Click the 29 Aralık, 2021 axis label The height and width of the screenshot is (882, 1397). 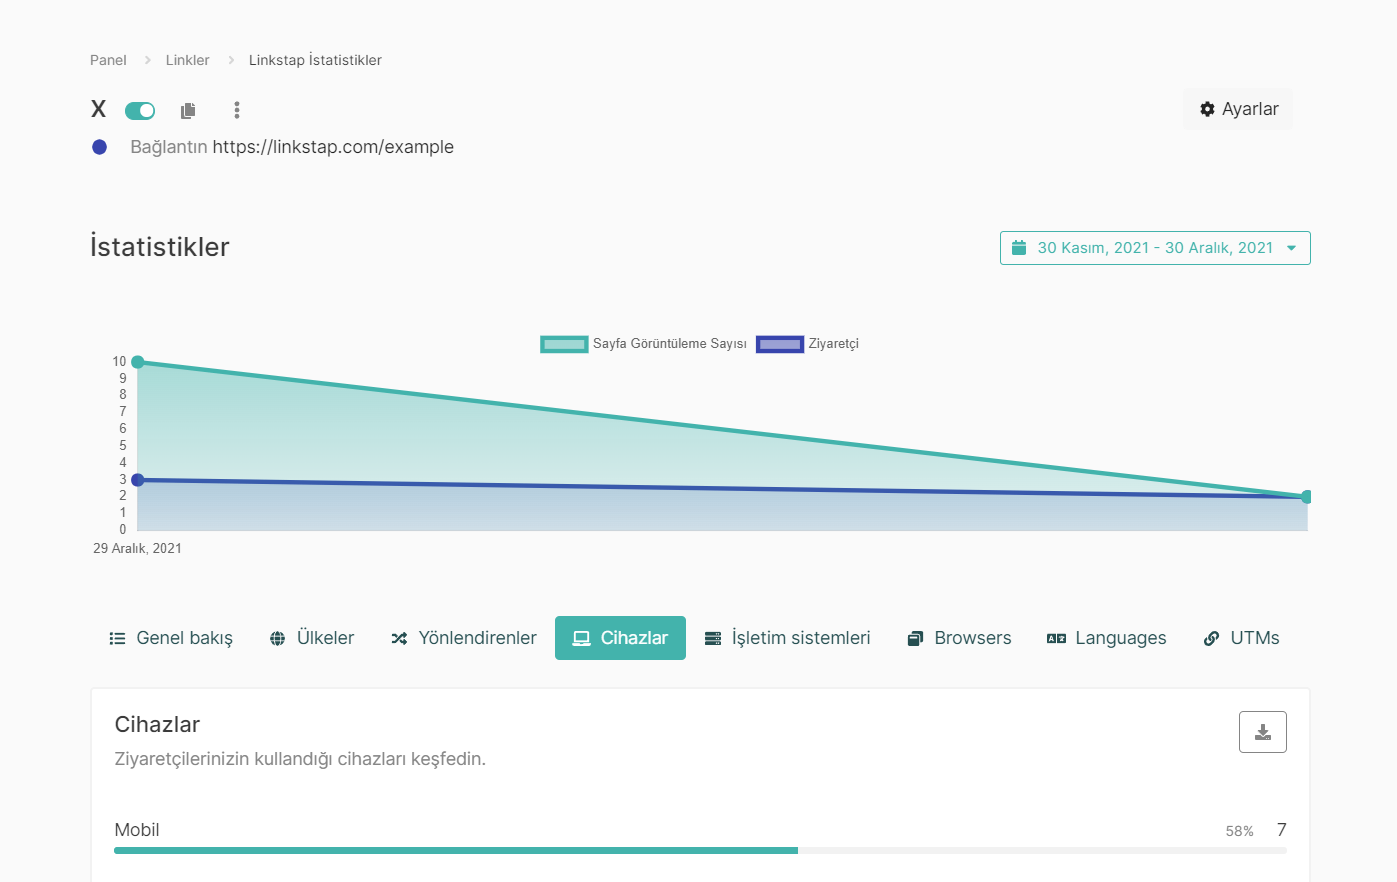(137, 548)
